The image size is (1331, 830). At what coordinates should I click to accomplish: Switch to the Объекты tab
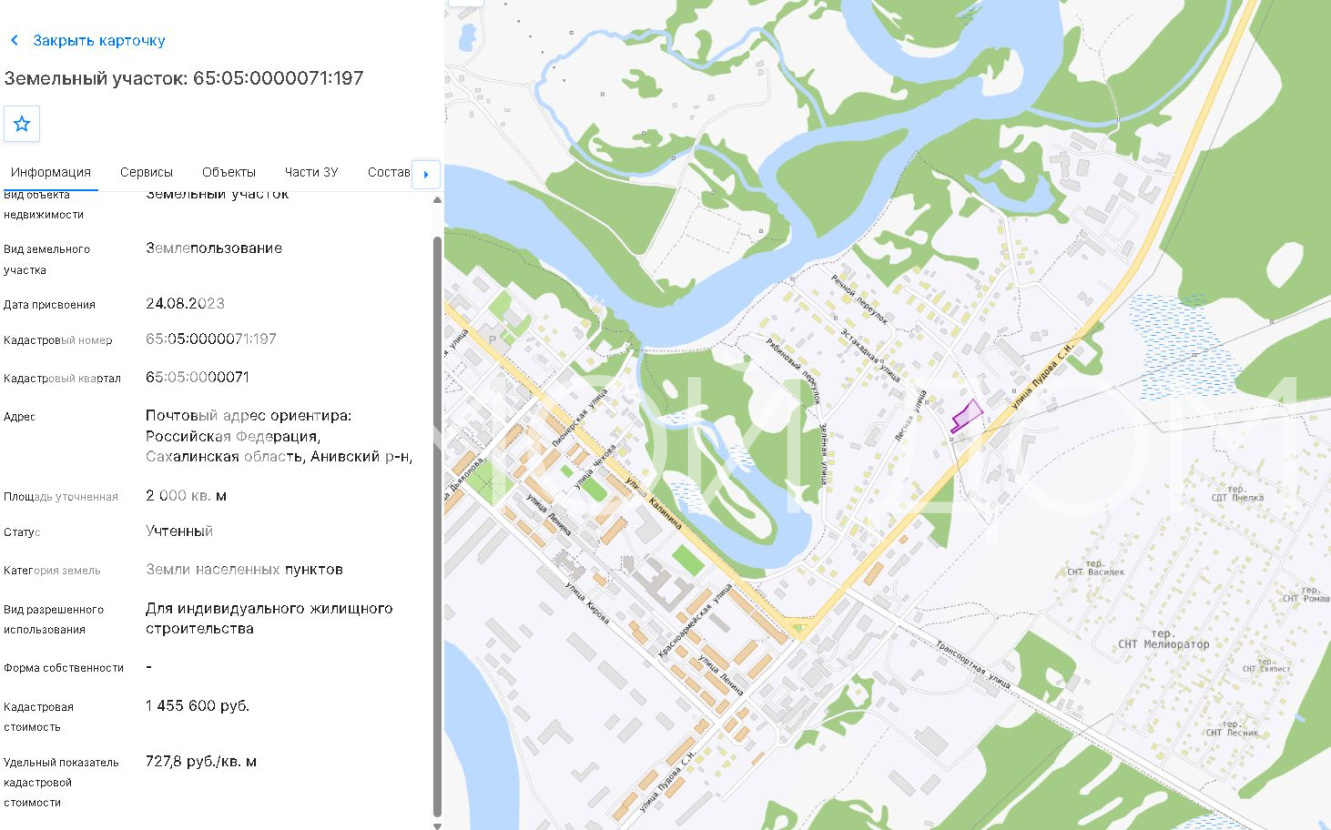coord(228,172)
